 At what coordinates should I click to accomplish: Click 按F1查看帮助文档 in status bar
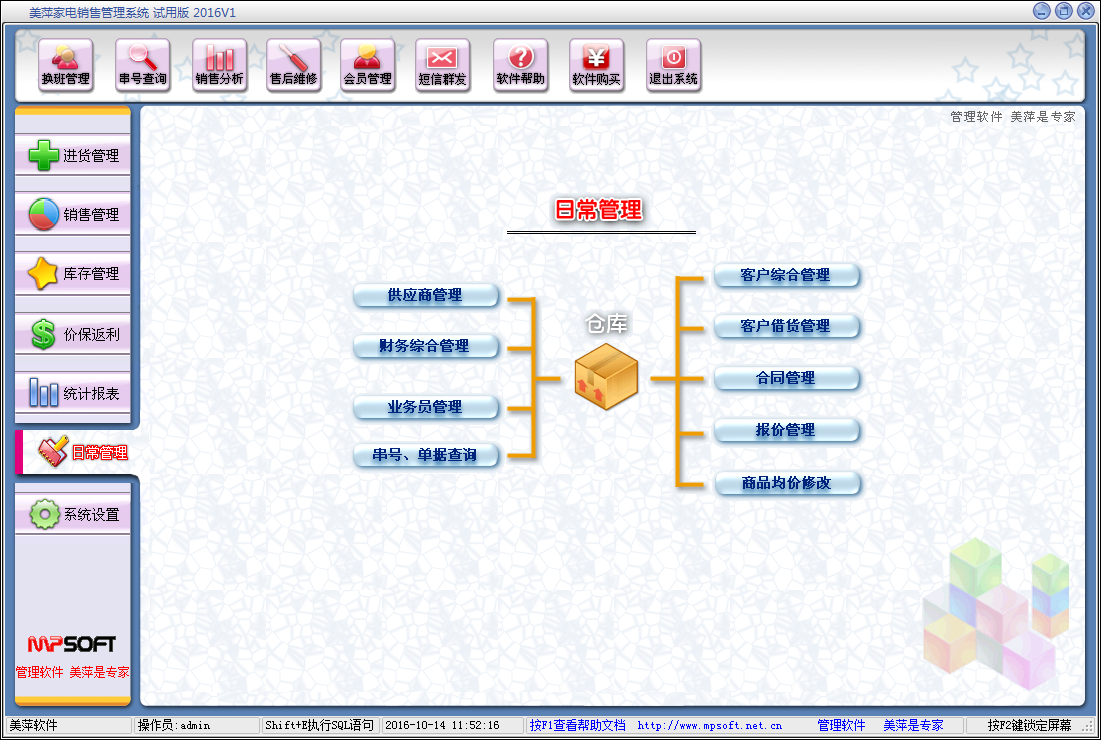[x=577, y=726]
